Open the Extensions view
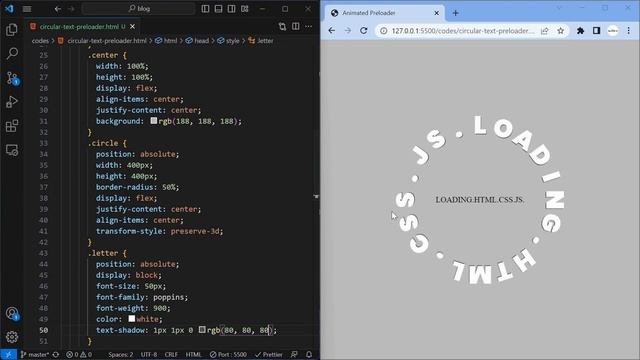This screenshot has width=640, height=360. 12,126
